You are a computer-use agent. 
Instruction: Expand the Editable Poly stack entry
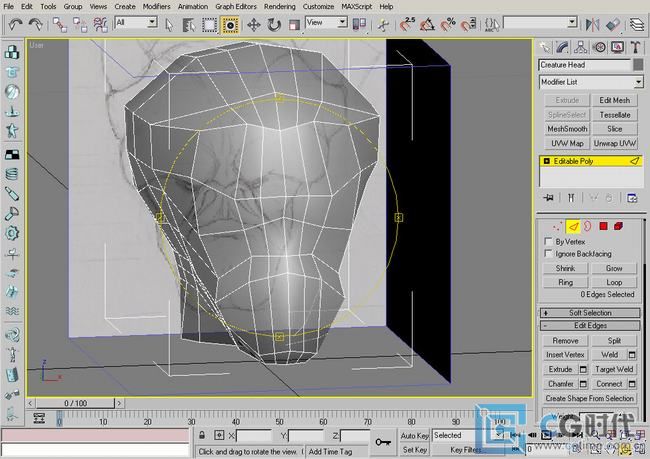[546, 161]
